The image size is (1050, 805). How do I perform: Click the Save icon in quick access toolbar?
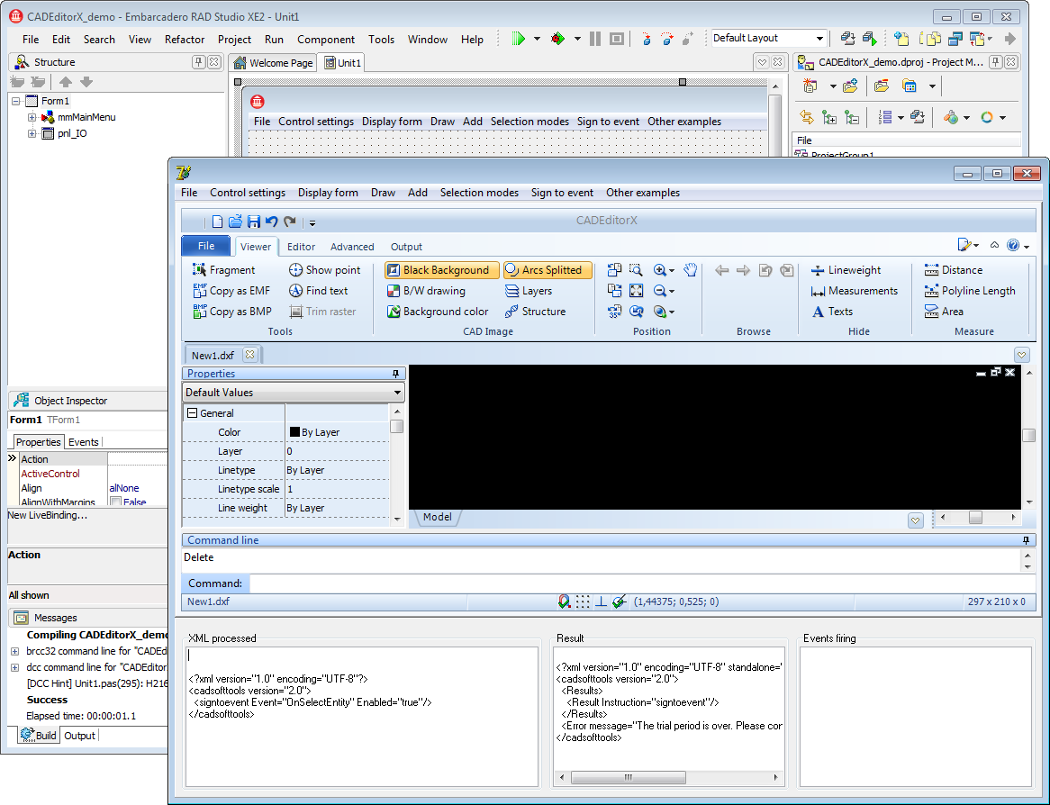(x=254, y=221)
